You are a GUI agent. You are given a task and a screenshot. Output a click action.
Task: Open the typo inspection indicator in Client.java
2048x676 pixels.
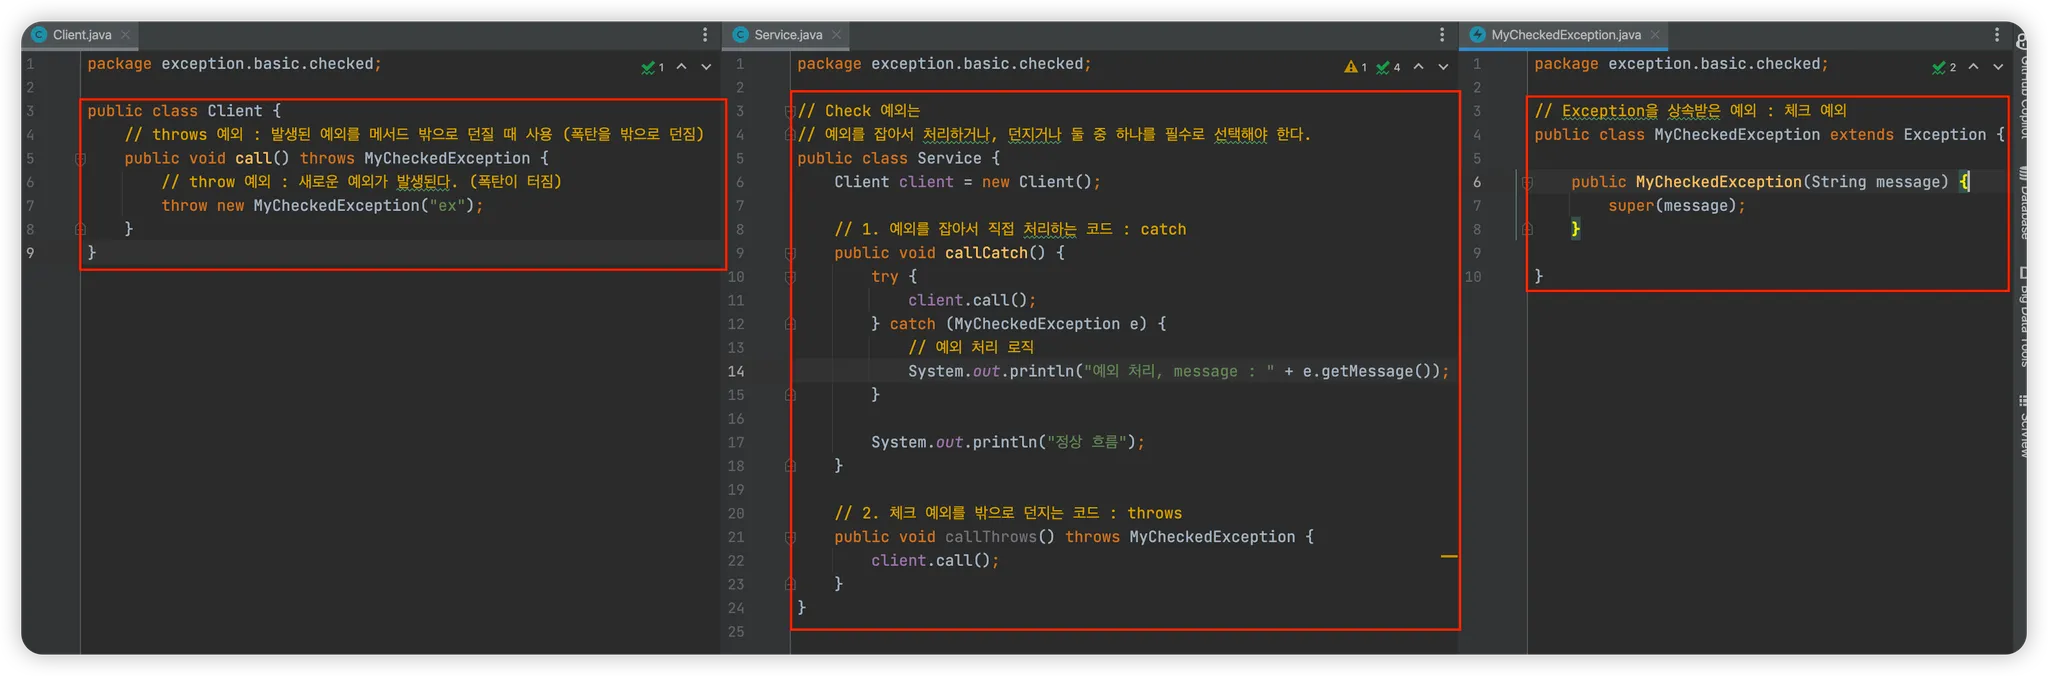point(653,67)
